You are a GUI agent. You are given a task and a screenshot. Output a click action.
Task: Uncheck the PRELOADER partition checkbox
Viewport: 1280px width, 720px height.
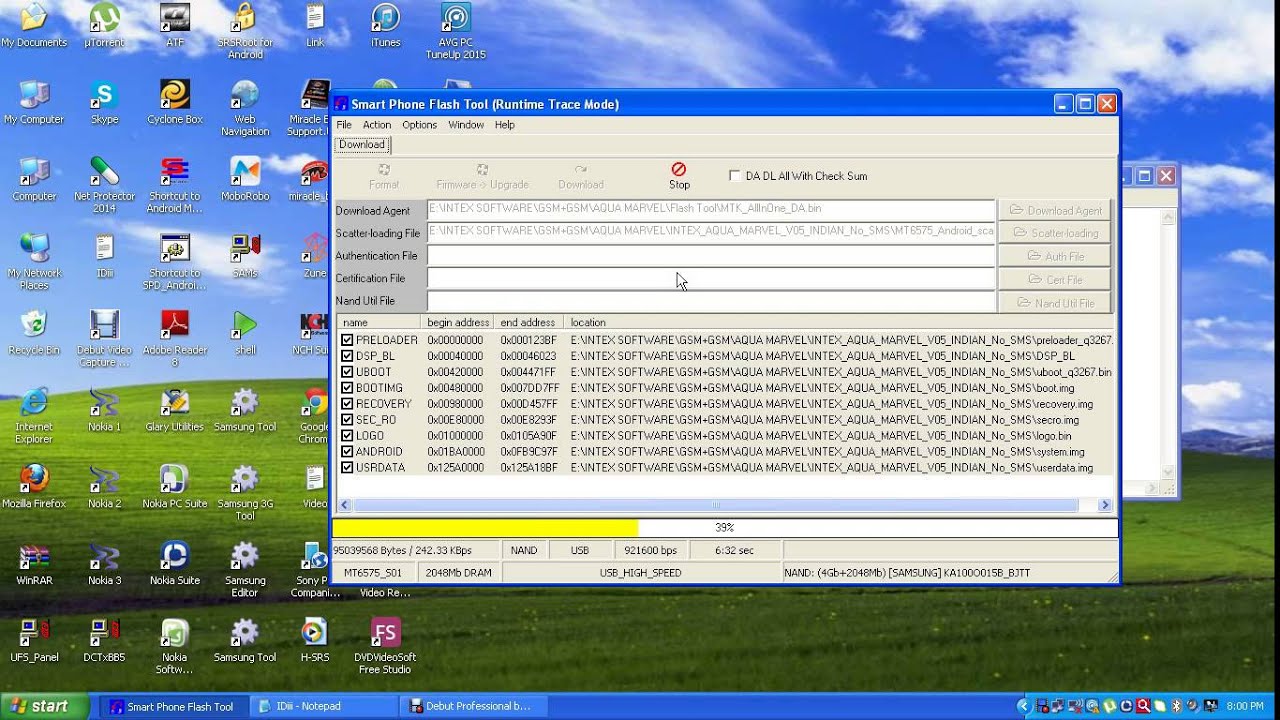347,340
